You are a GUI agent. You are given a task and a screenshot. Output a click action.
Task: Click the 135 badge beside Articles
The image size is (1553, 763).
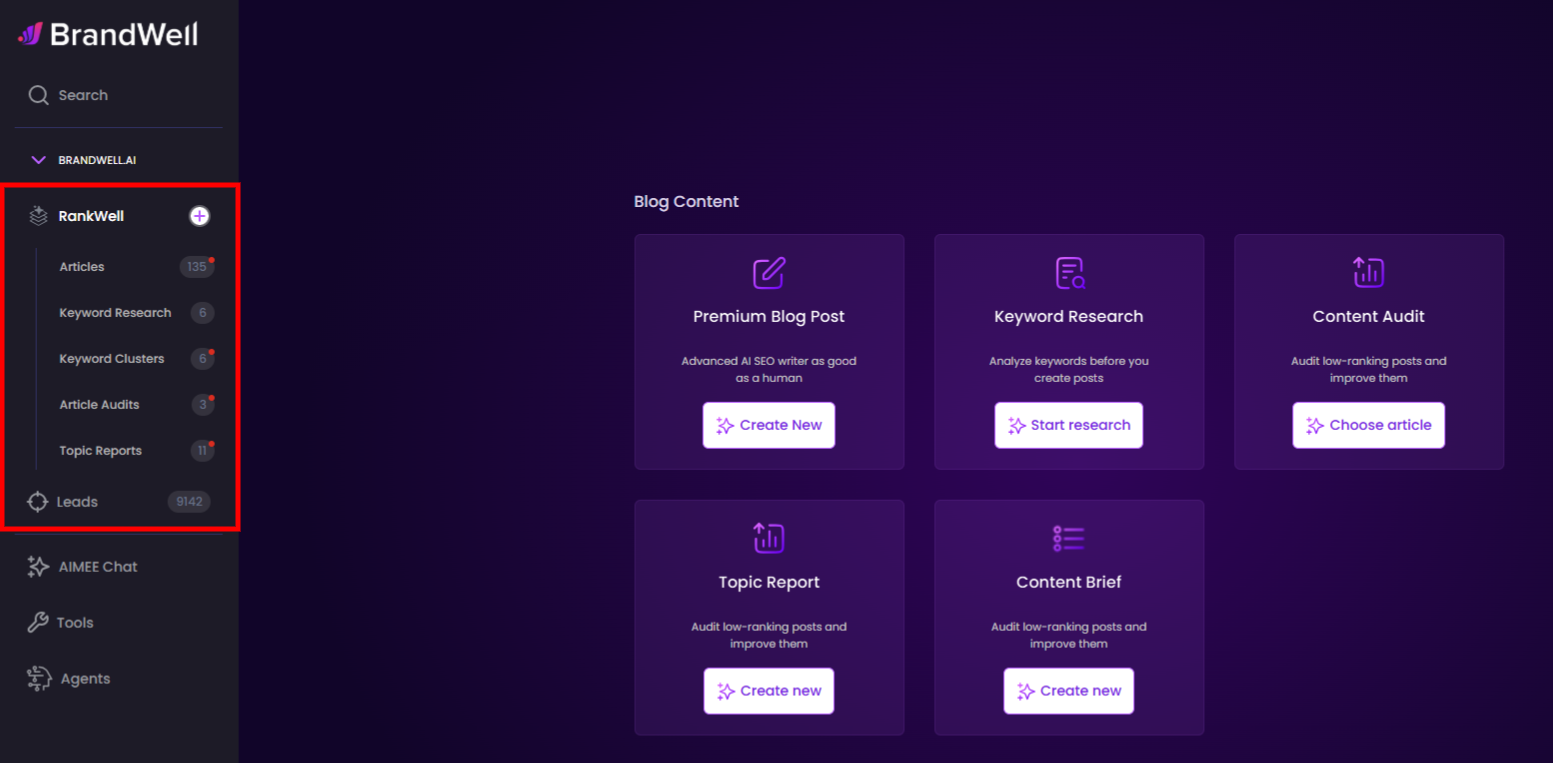coord(196,267)
